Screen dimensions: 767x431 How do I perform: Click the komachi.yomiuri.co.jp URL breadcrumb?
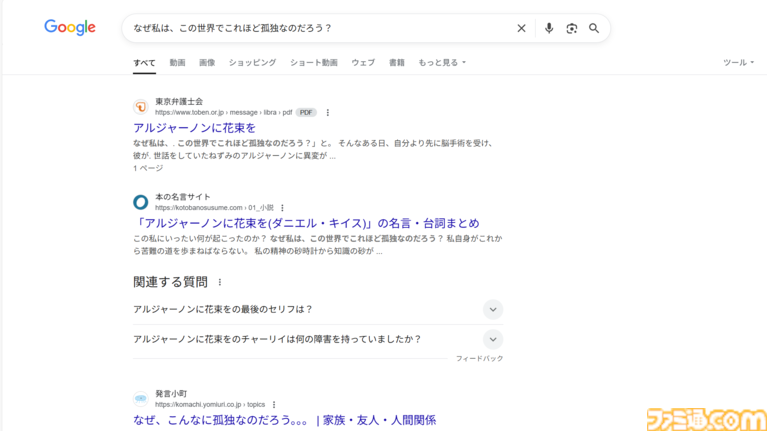coord(210,405)
